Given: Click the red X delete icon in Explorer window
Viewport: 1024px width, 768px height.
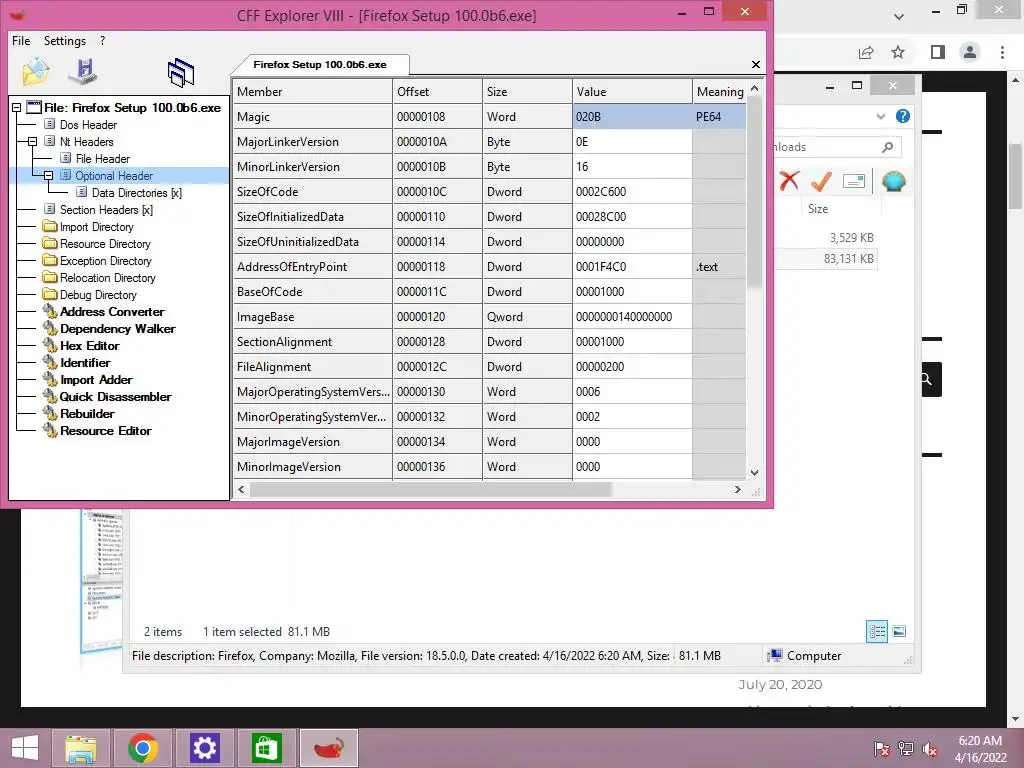Looking at the screenshot, I should (790, 180).
